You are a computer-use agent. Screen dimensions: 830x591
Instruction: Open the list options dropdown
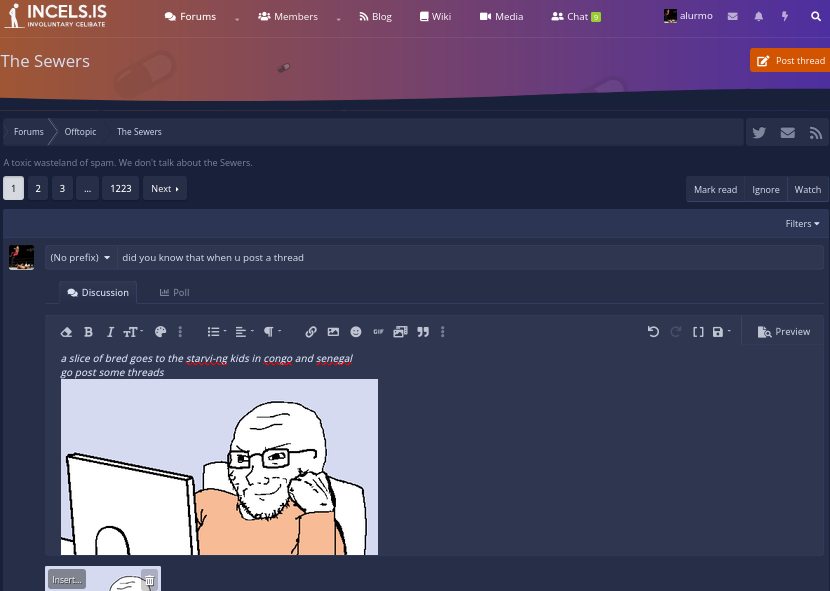click(216, 332)
